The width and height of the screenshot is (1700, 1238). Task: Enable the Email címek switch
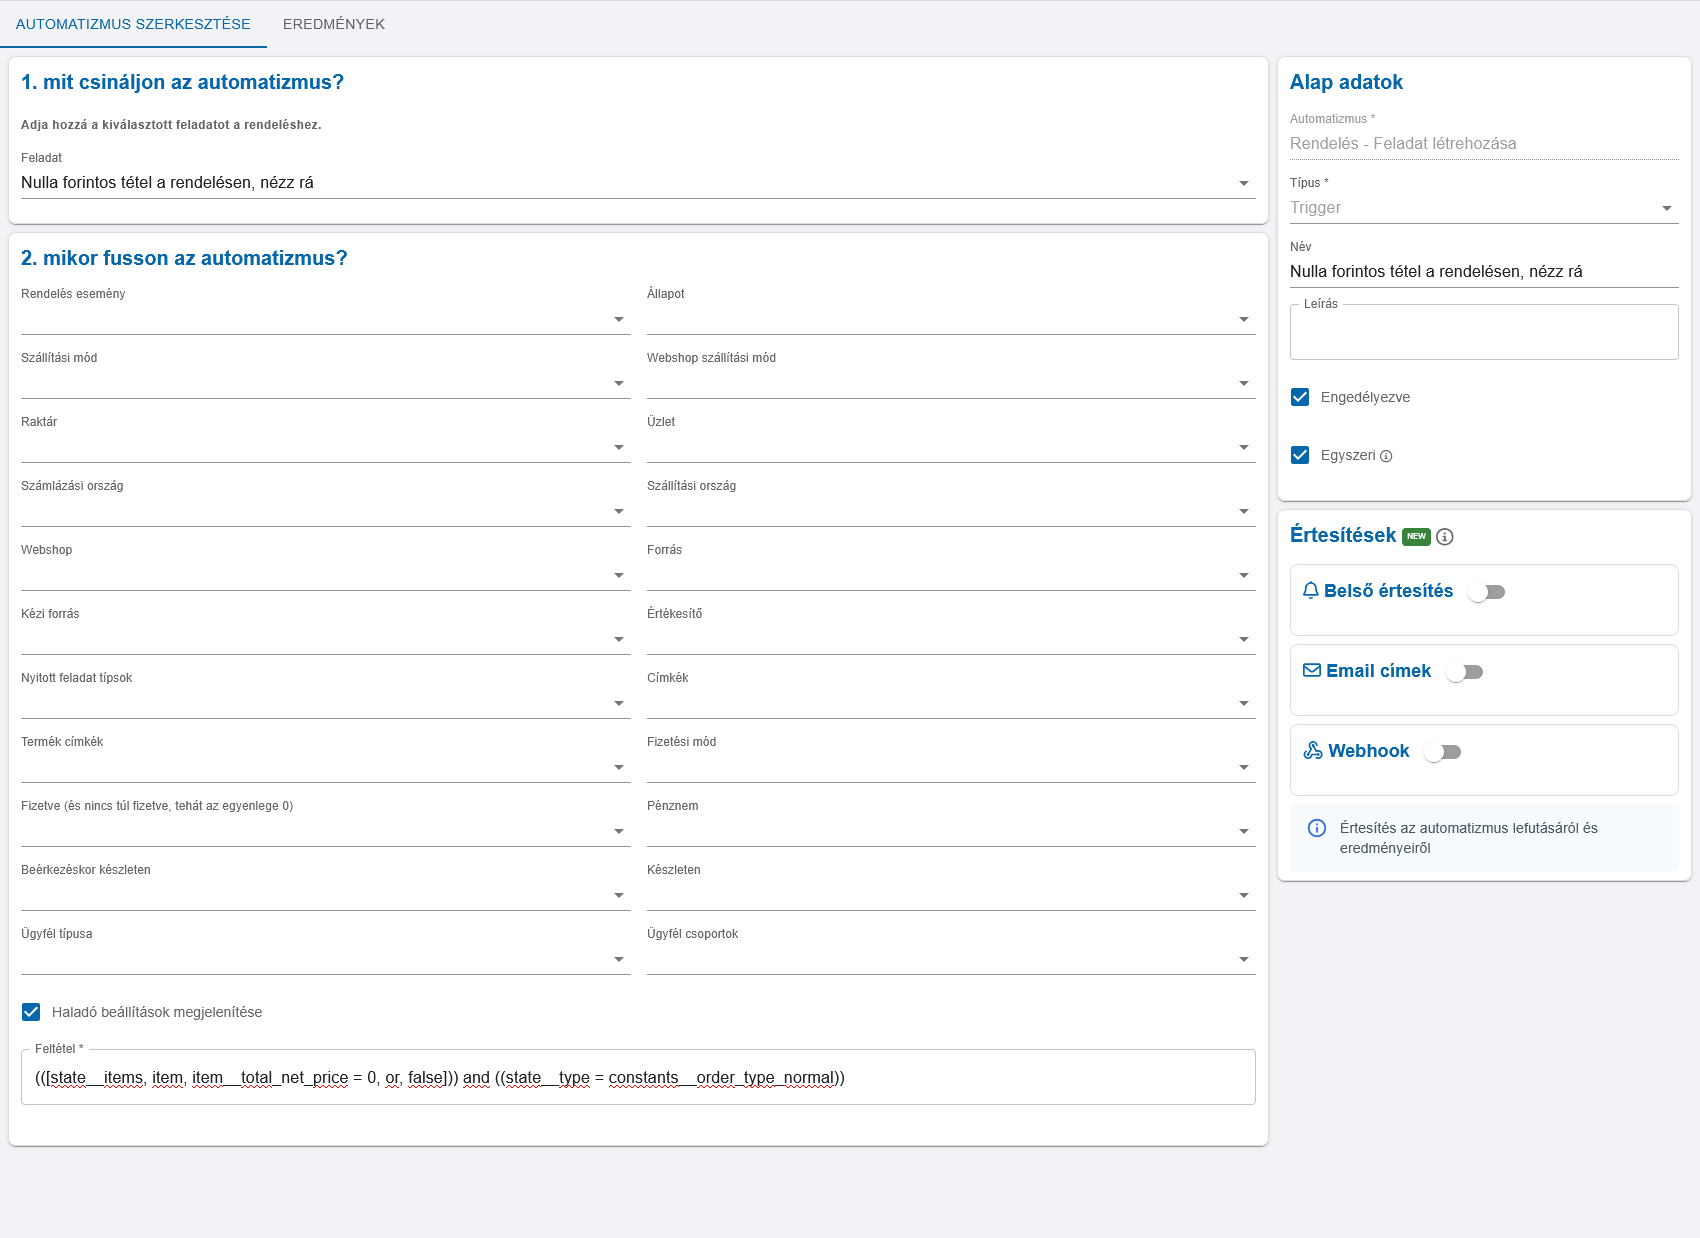[x=1464, y=672]
